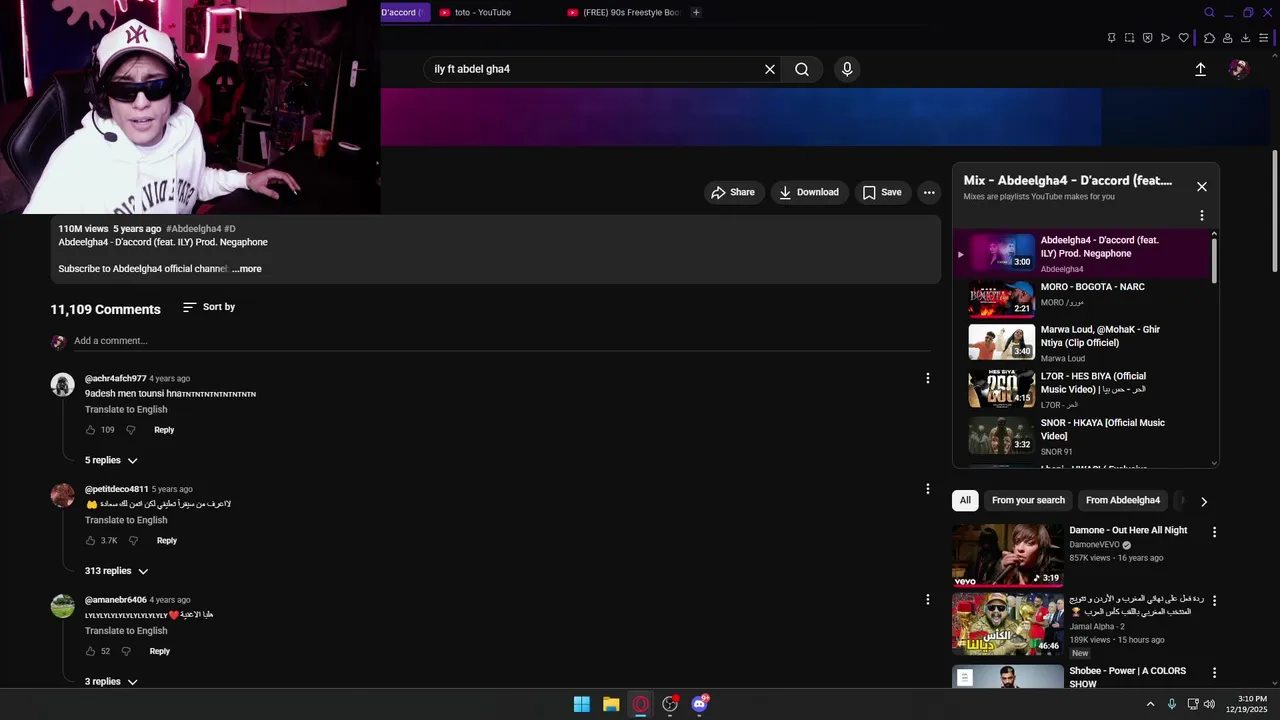Click the YouTube upload arrow icon

coord(1200,69)
